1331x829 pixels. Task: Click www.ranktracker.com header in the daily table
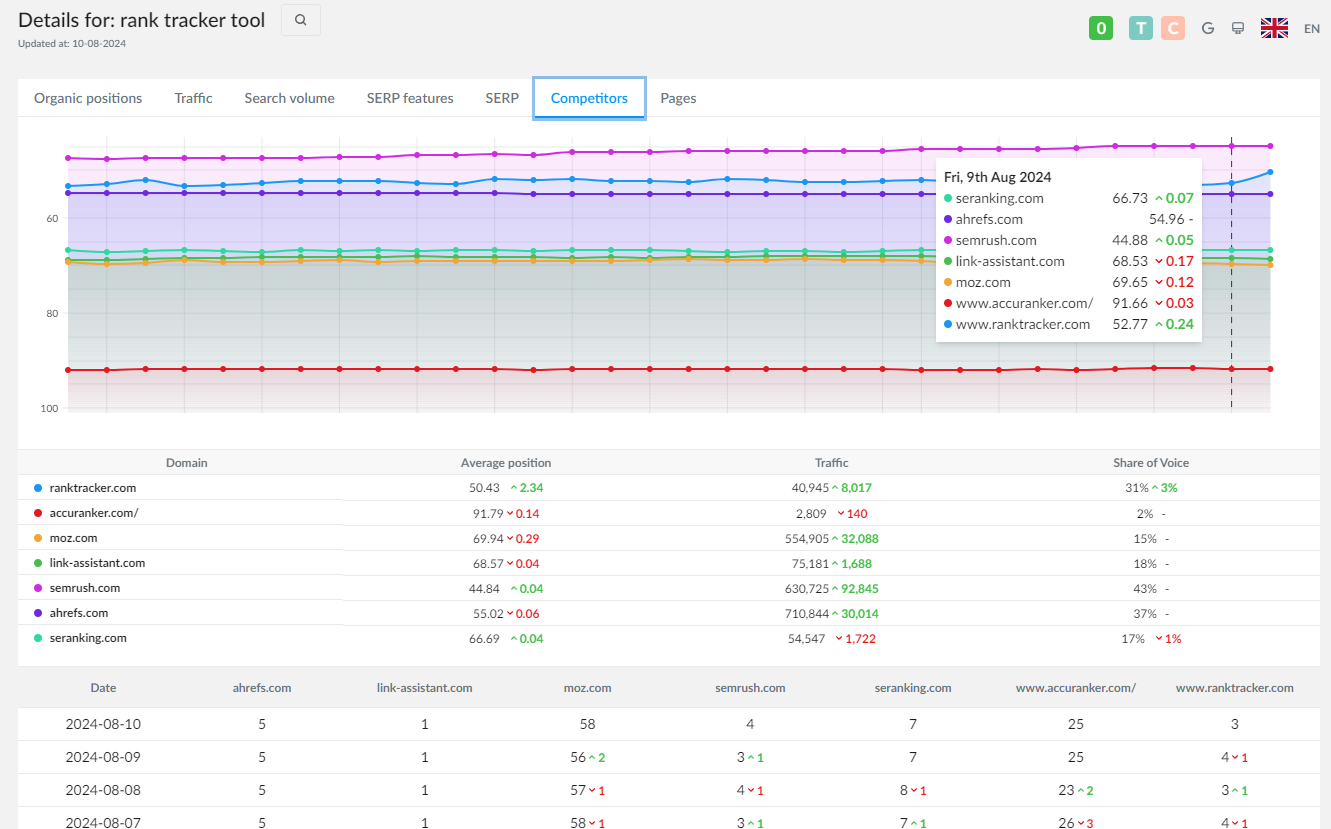(x=1235, y=688)
